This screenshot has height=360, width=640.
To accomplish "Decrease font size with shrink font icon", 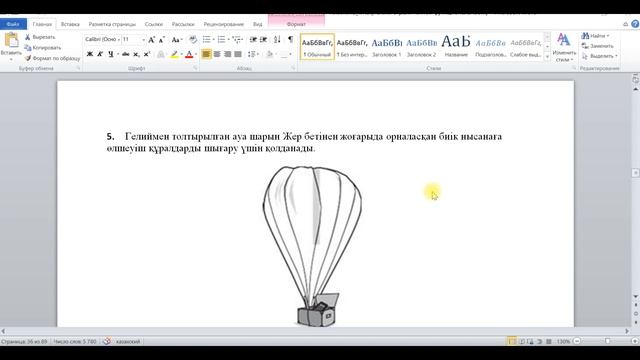I will 161,40.
